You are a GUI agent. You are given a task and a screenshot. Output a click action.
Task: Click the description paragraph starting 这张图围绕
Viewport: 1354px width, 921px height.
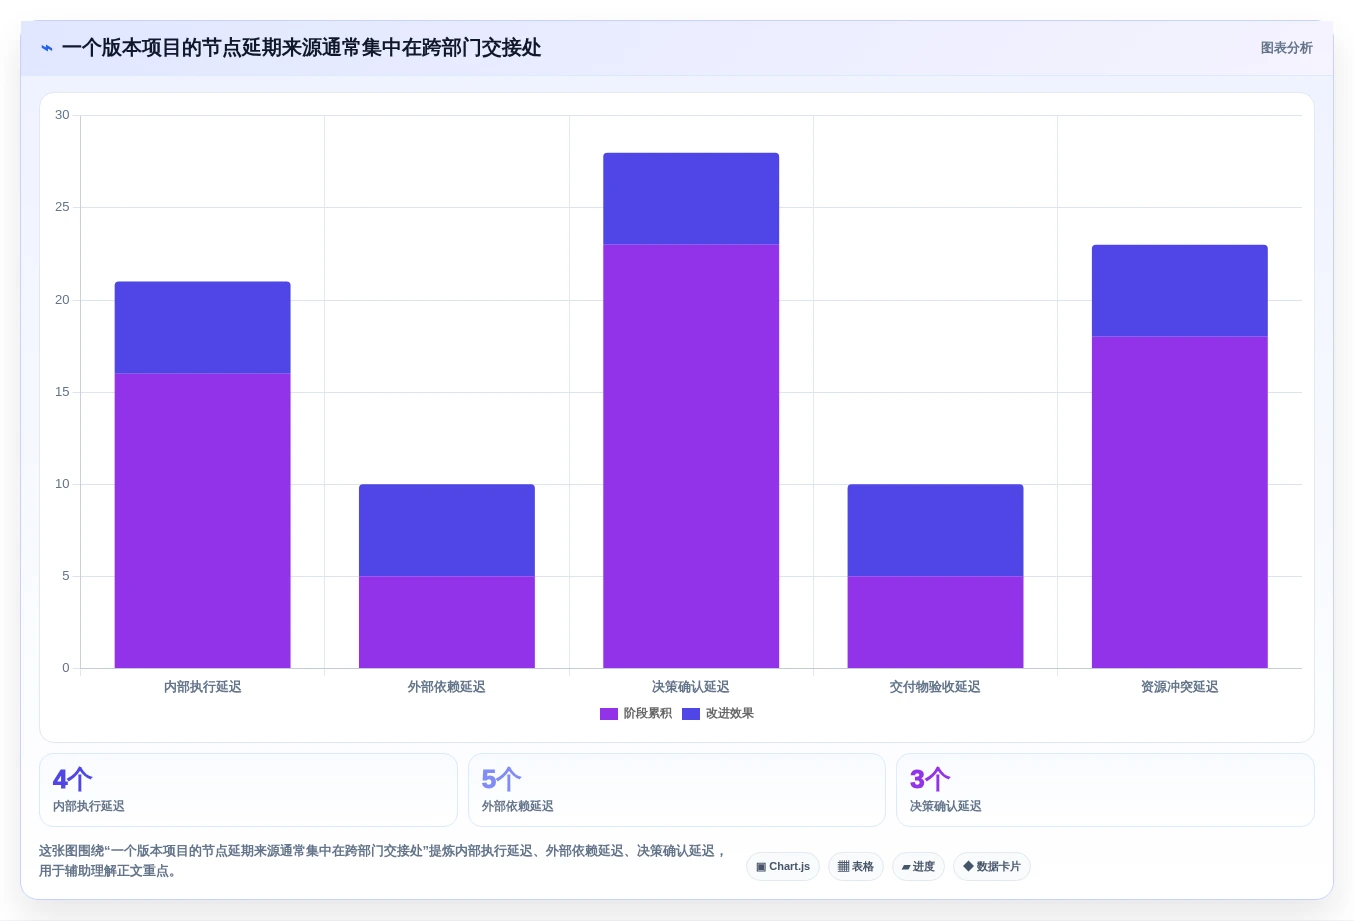[382, 861]
